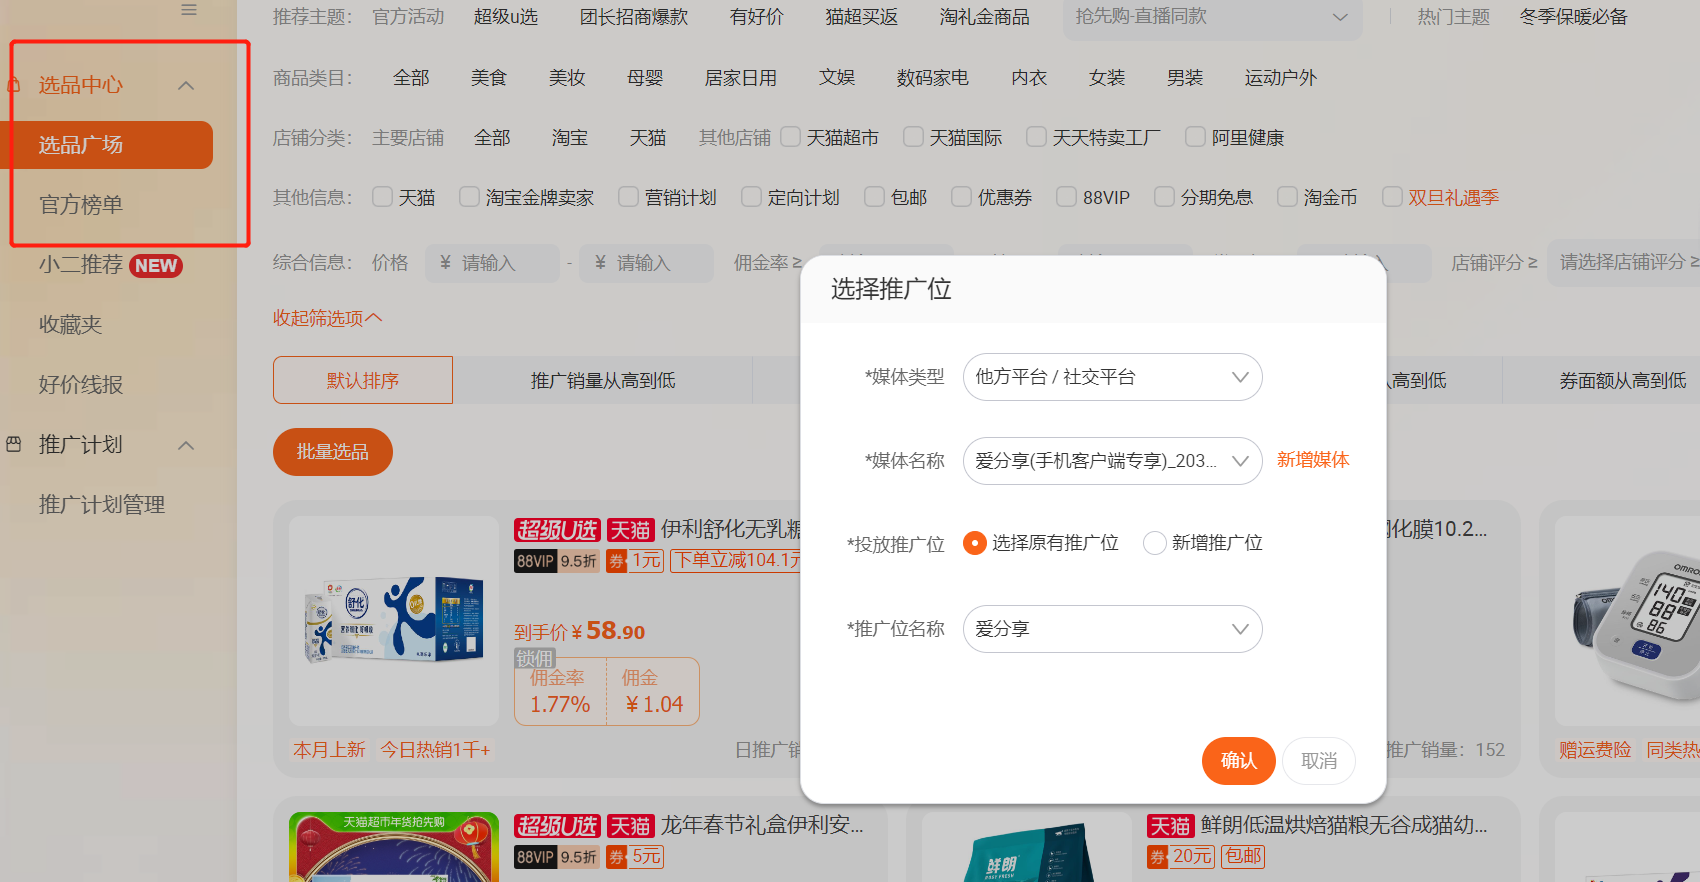Click 确认 in the 选择推广位 dialog
Image resolution: width=1700 pixels, height=882 pixels.
[1239, 761]
